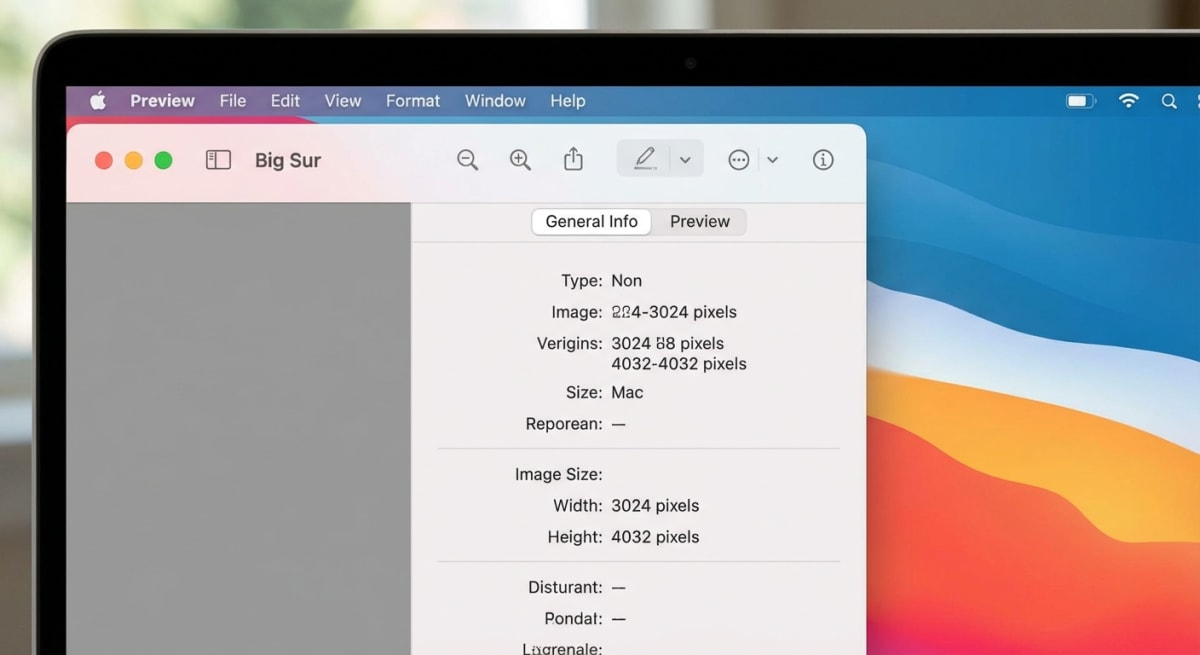1200x655 pixels.
Task: Click the battery status indicator
Action: click(x=1079, y=101)
